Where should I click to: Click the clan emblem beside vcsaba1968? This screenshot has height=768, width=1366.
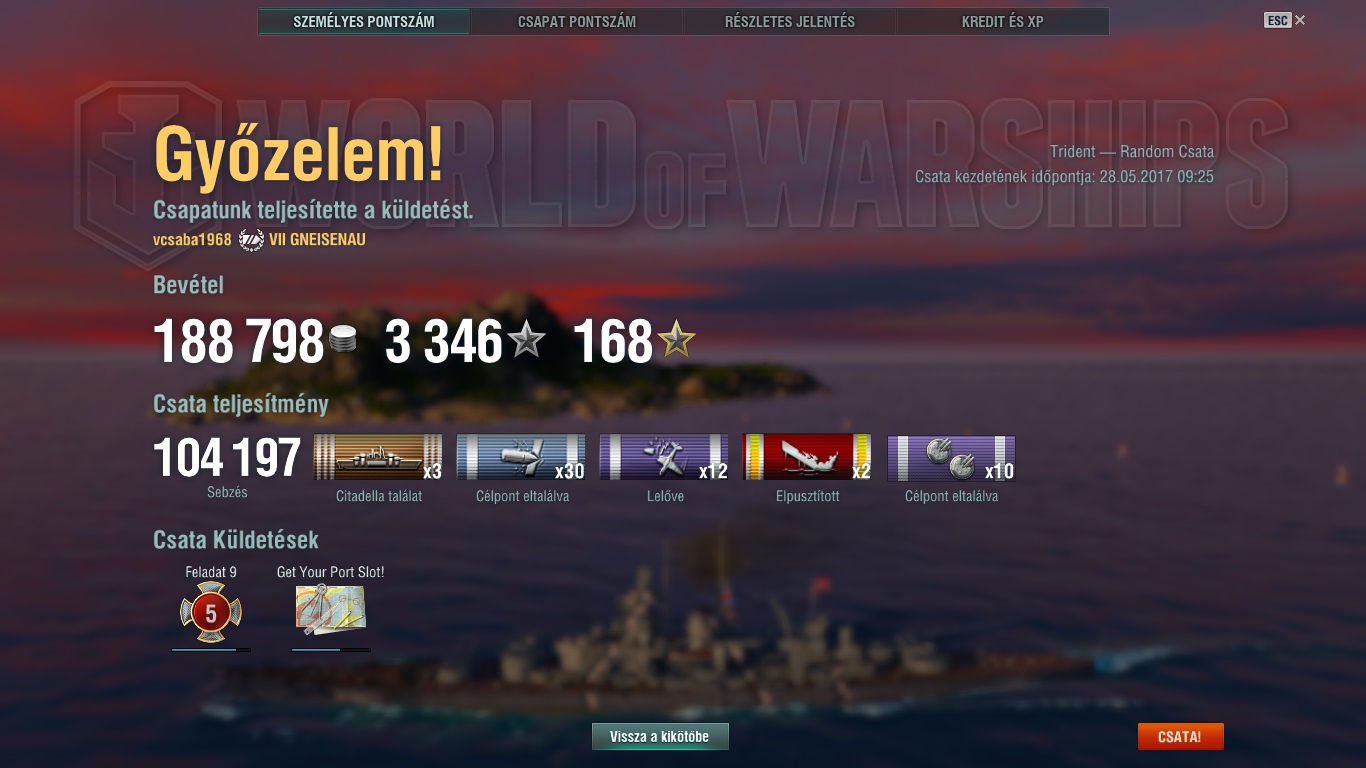(251, 240)
